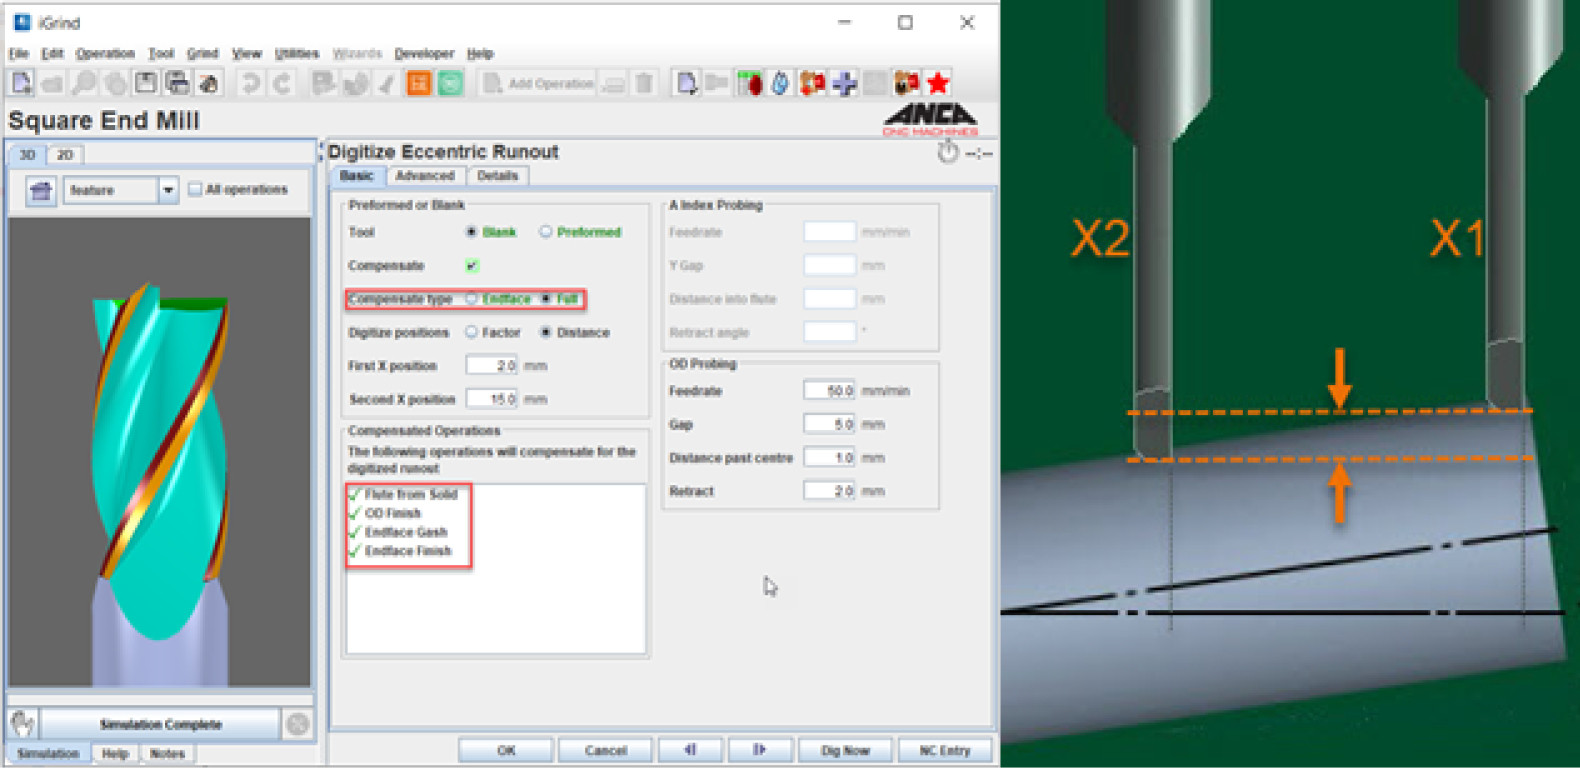The image size is (1580, 768).
Task: Open the Utilities menu
Action: pyautogui.click(x=297, y=54)
